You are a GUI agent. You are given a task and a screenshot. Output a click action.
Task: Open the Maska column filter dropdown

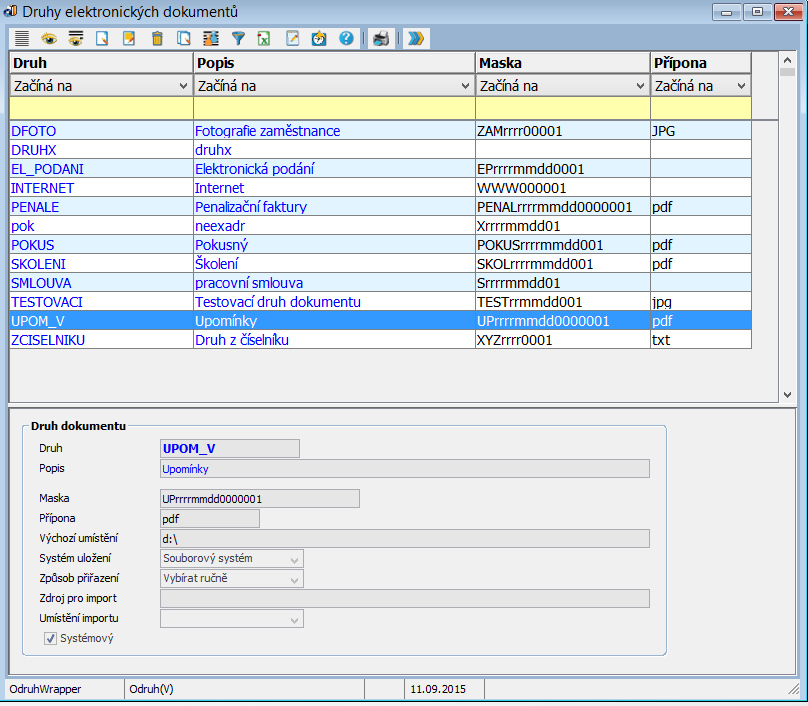640,86
